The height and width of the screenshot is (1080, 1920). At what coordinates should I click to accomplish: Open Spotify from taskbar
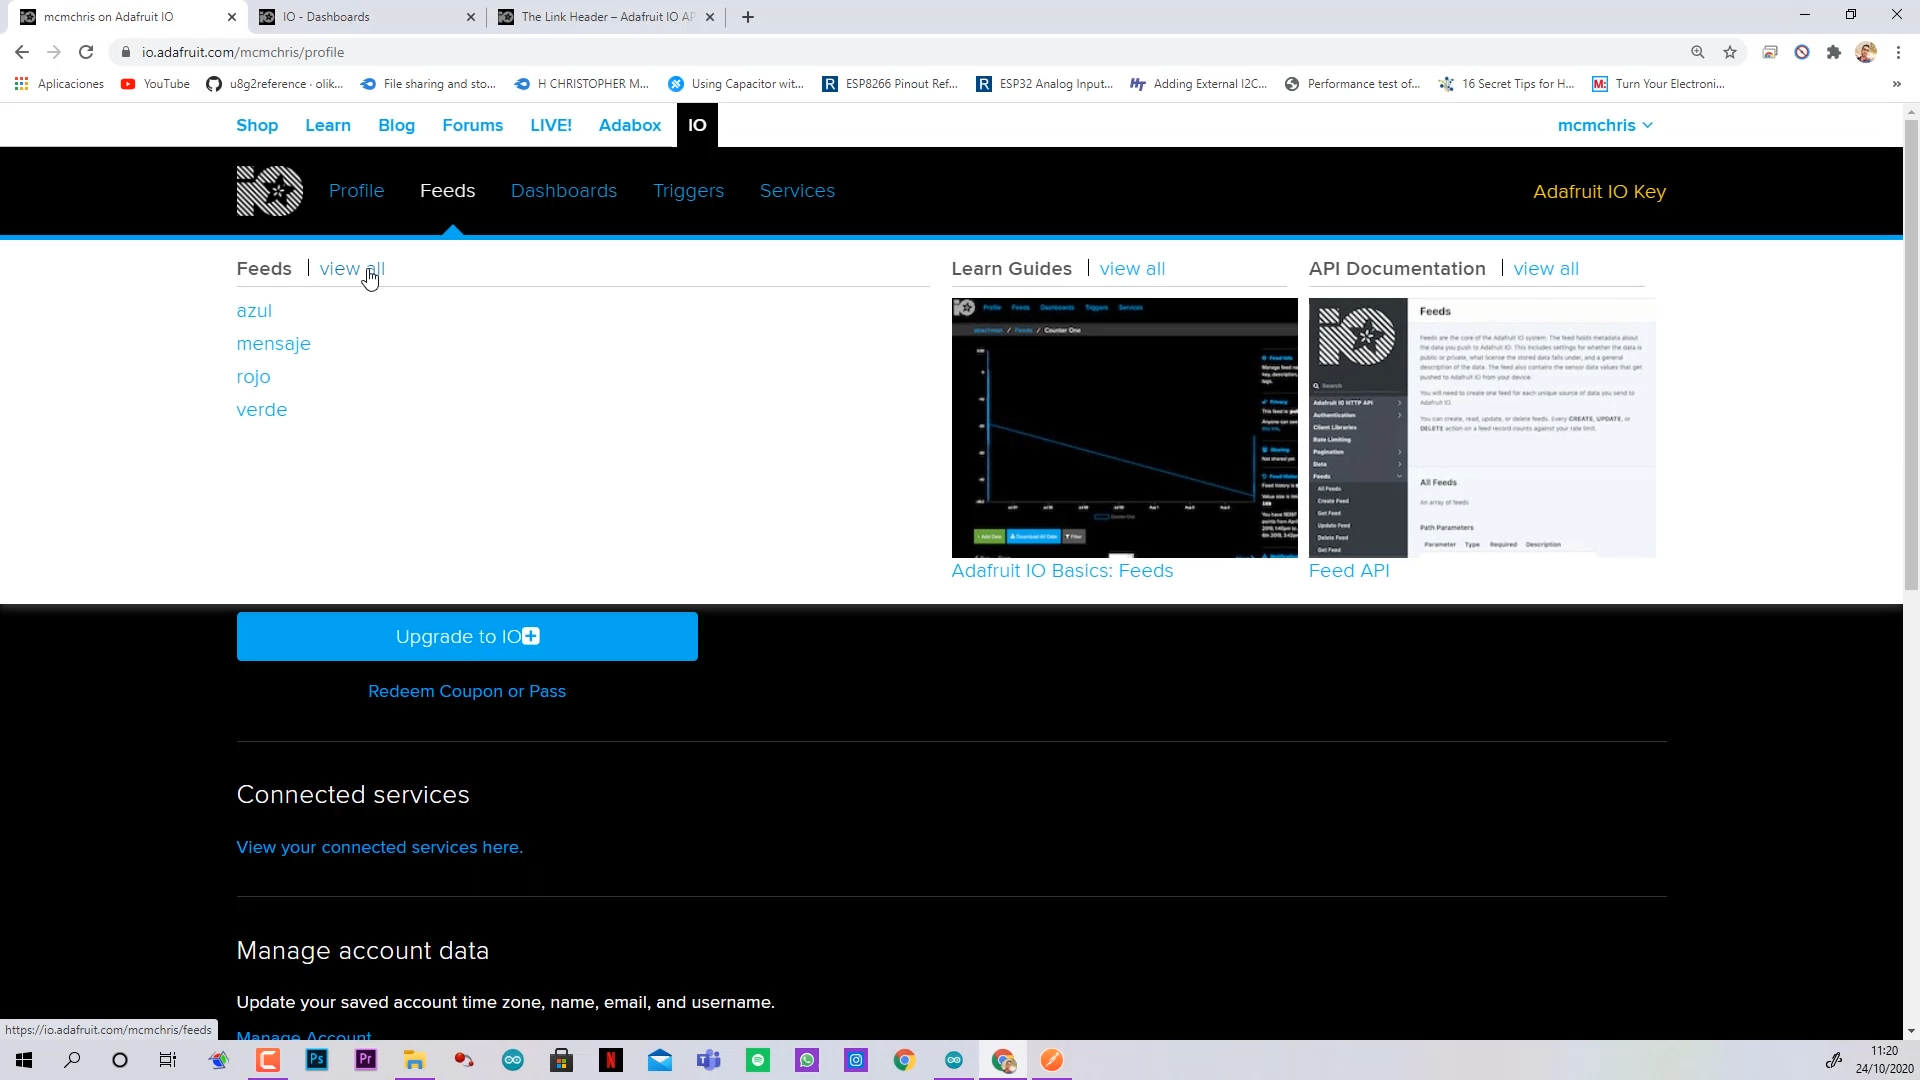[758, 1060]
